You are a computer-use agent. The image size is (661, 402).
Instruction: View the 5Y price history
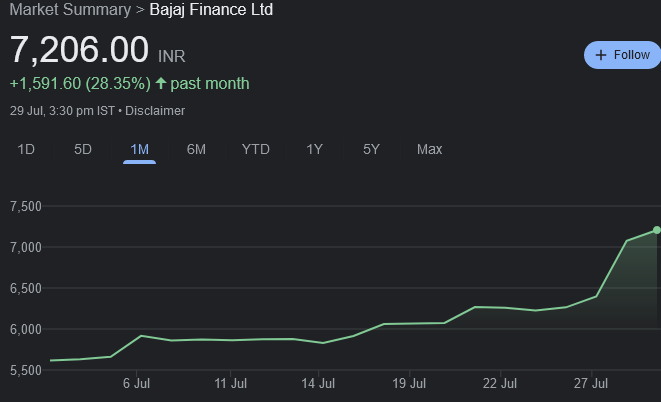pos(371,149)
